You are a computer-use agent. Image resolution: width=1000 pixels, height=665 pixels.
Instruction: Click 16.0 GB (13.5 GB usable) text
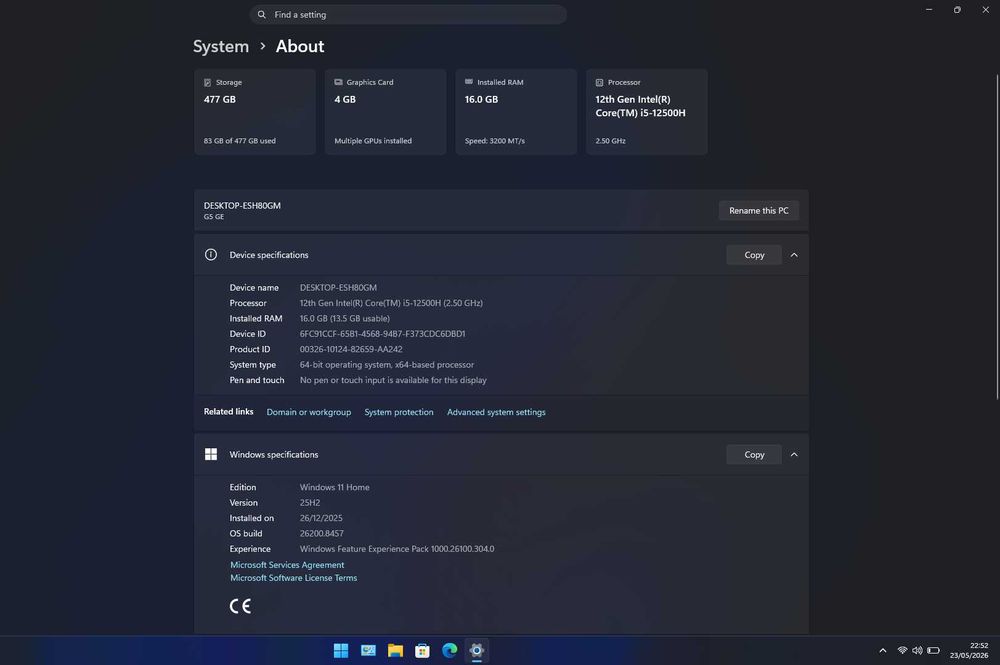344,318
